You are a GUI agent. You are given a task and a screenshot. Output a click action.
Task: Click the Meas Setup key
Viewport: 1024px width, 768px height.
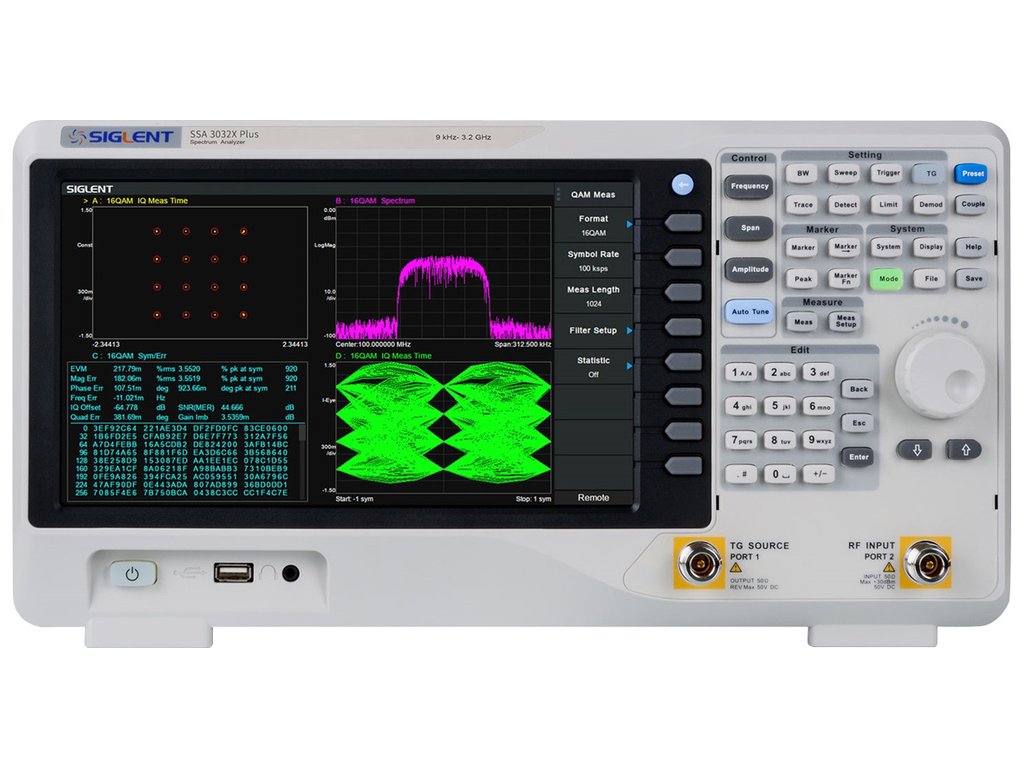coord(845,321)
